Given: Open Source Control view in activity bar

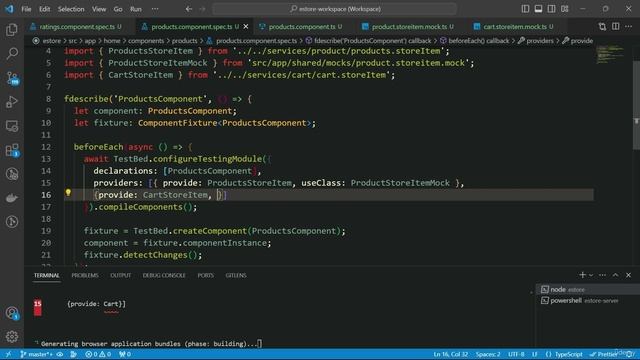Looking at the screenshot, I should click(12, 78).
